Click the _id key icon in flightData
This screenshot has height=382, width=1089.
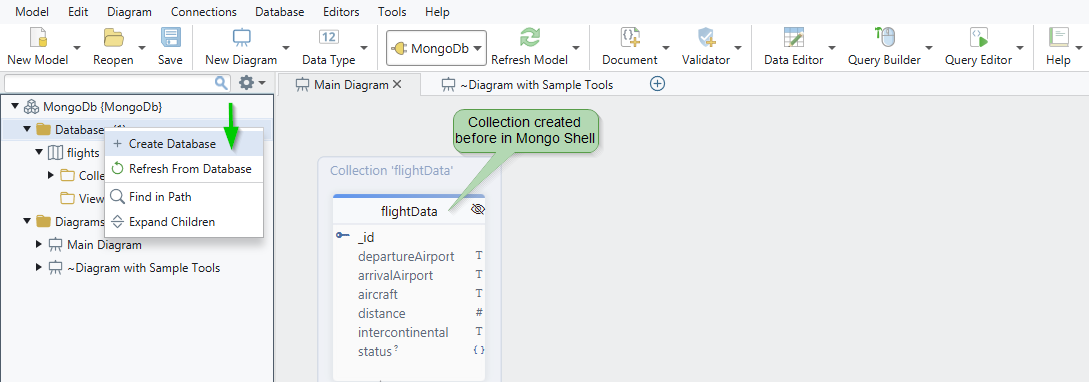[343, 236]
